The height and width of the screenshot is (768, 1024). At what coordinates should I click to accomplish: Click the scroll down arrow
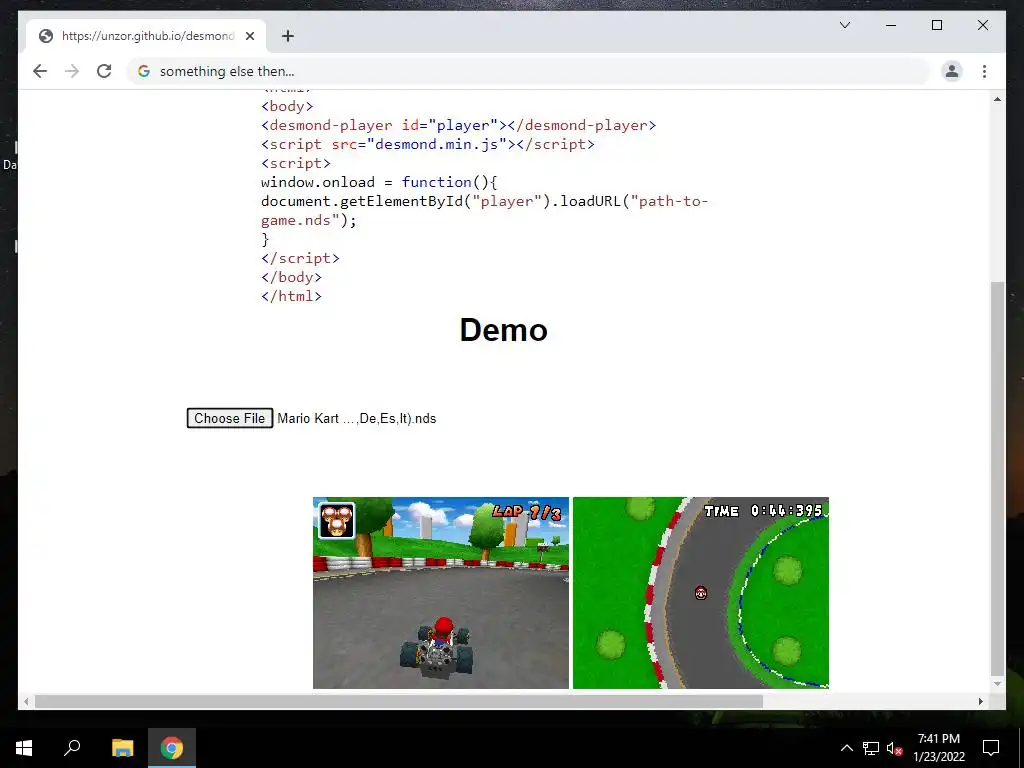coord(997,684)
